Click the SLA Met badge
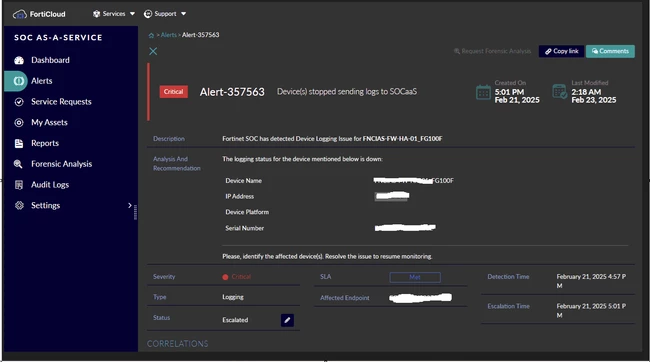650x362 pixels. point(415,277)
